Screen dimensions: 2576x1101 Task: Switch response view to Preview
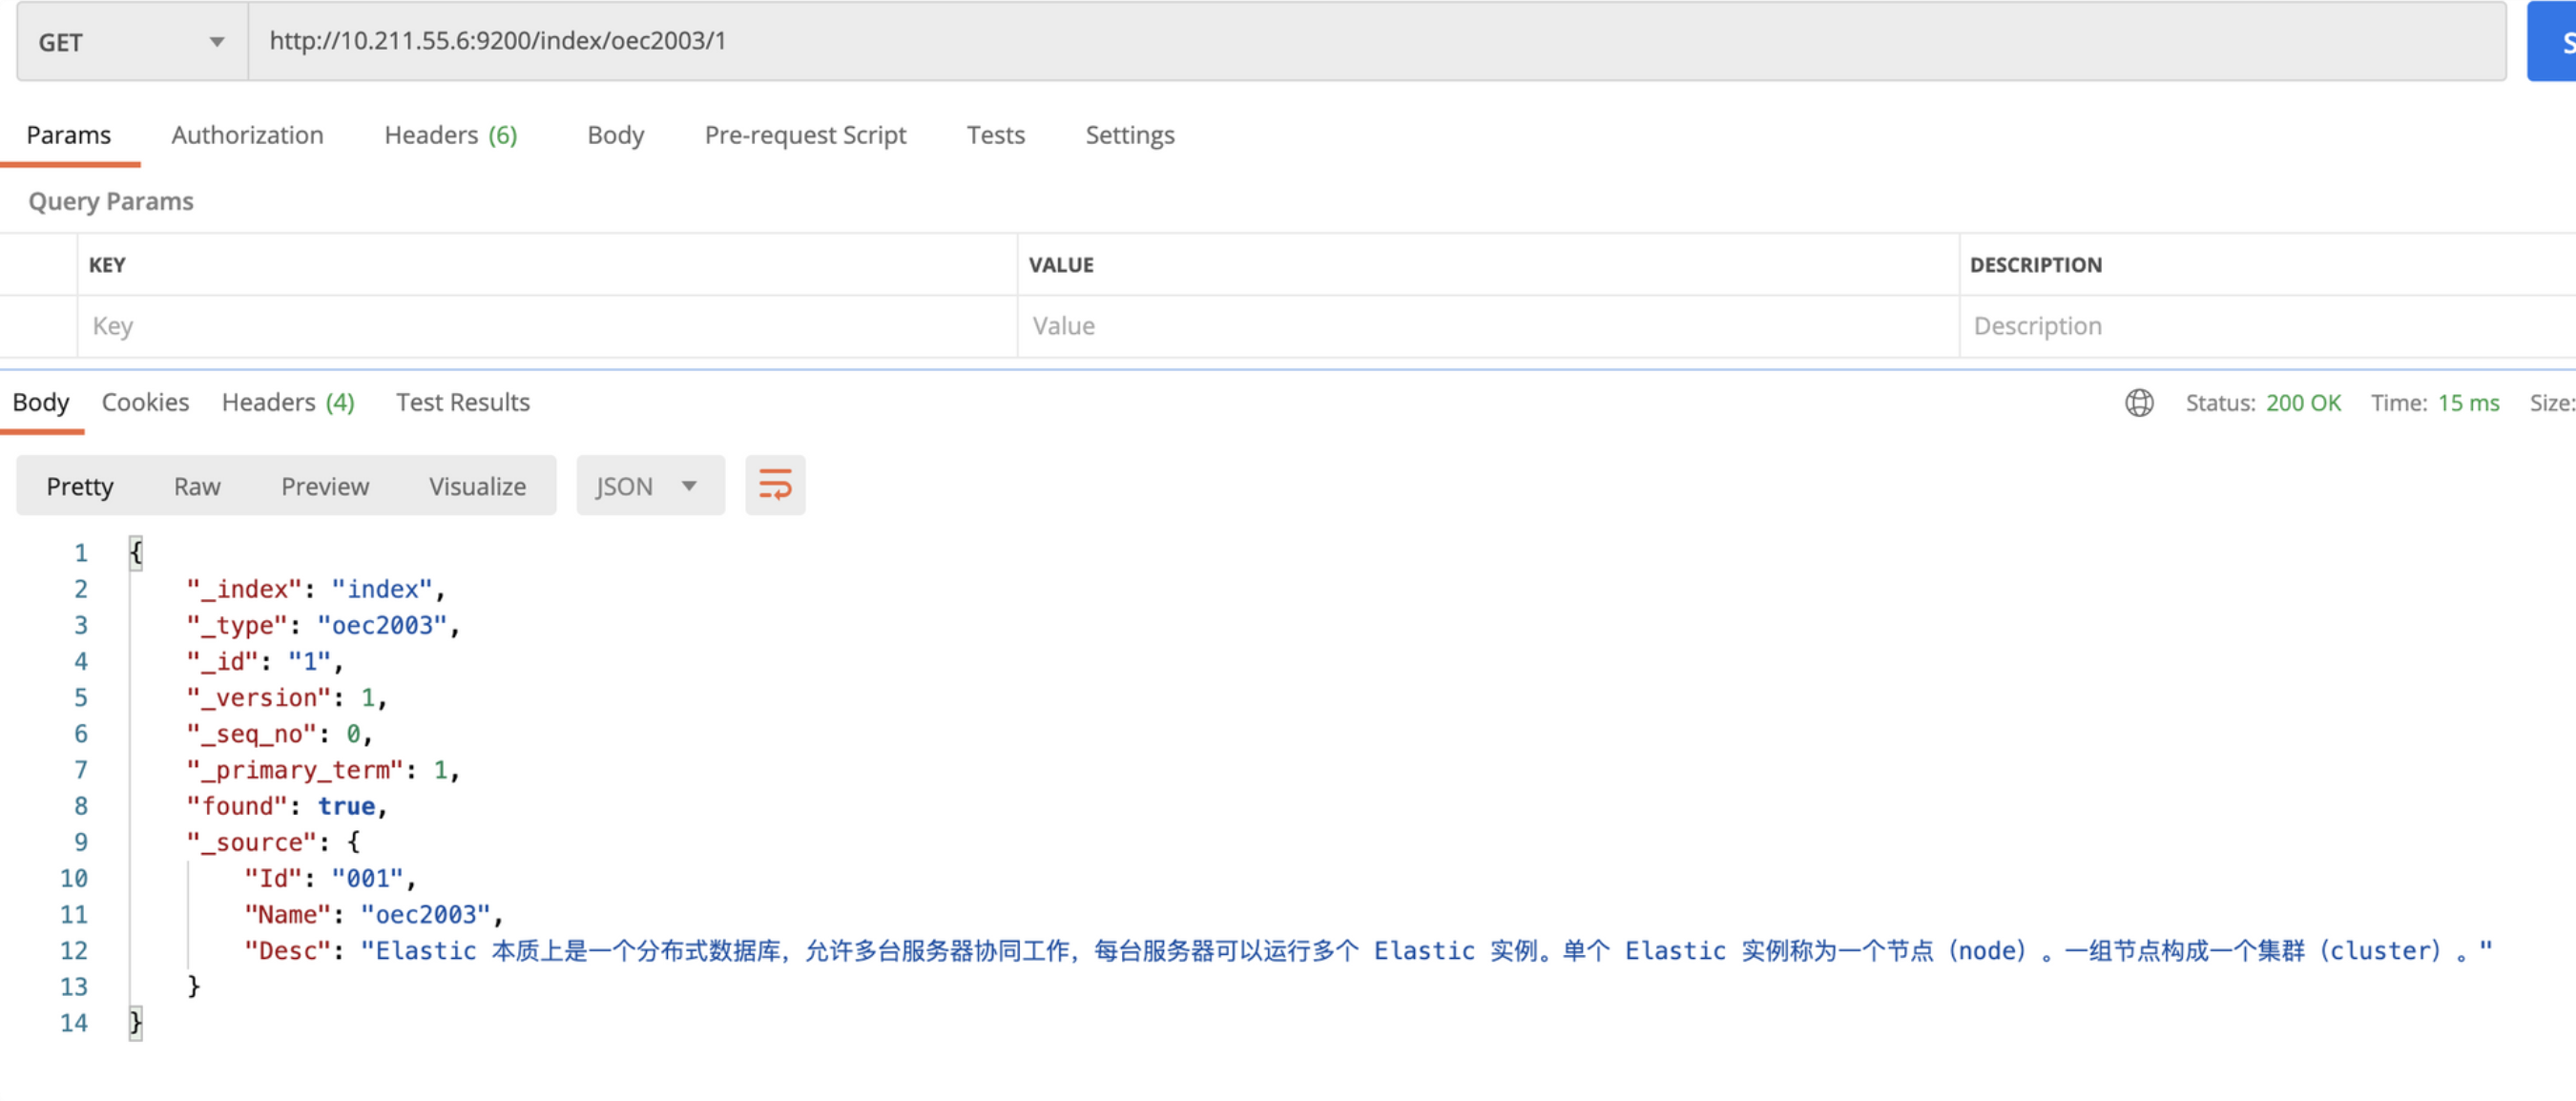pos(324,486)
